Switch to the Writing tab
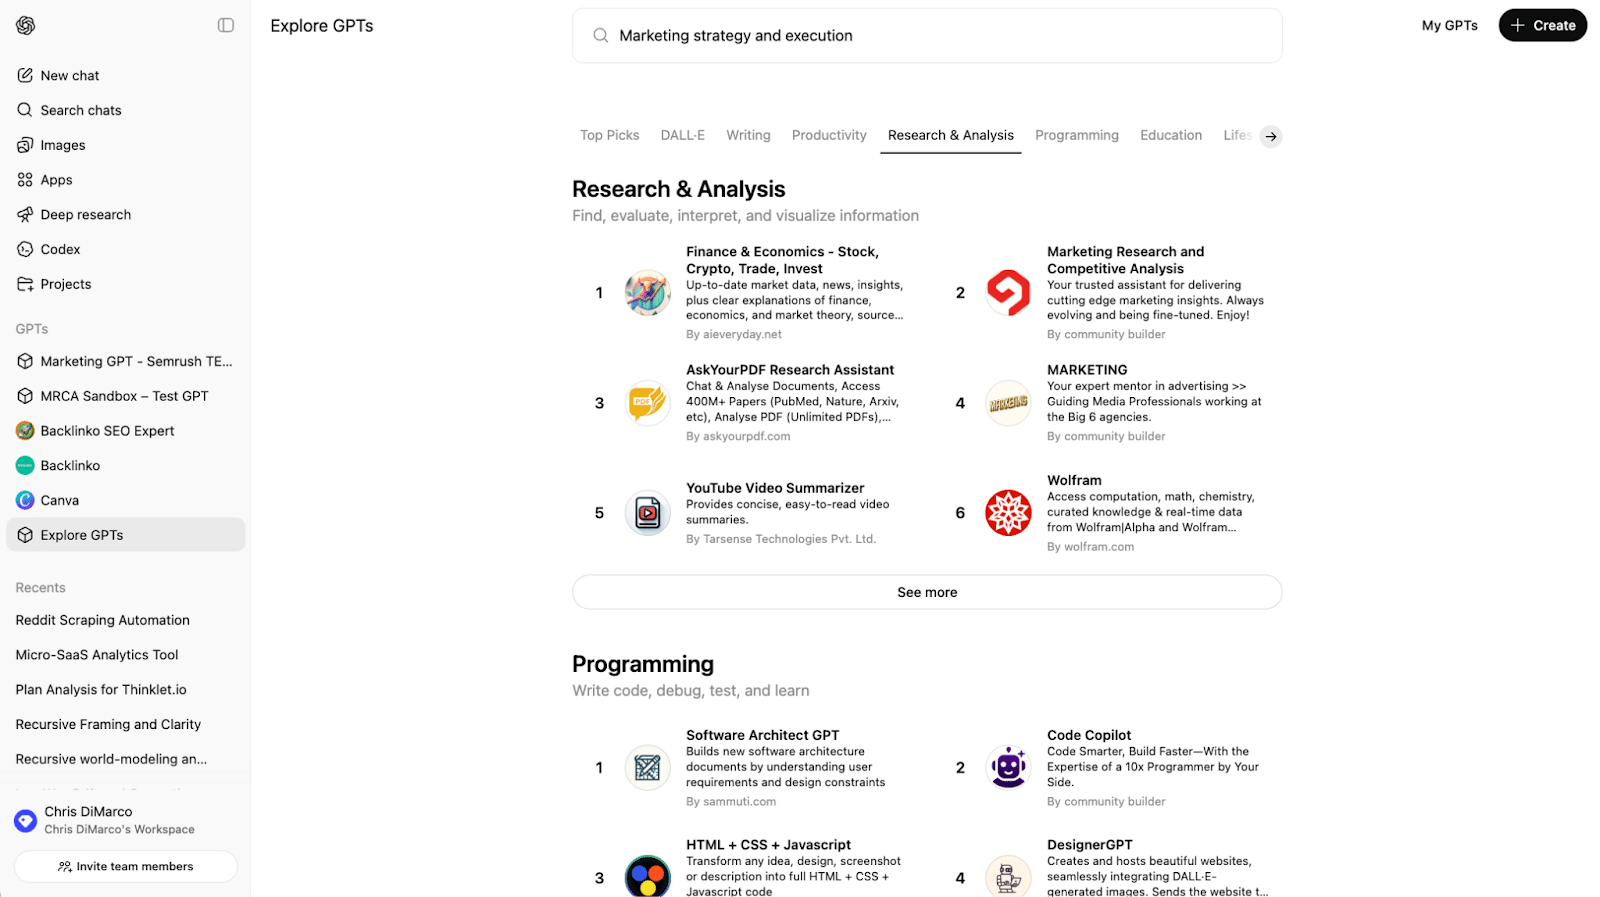This screenshot has height=897, width=1600. (x=748, y=135)
